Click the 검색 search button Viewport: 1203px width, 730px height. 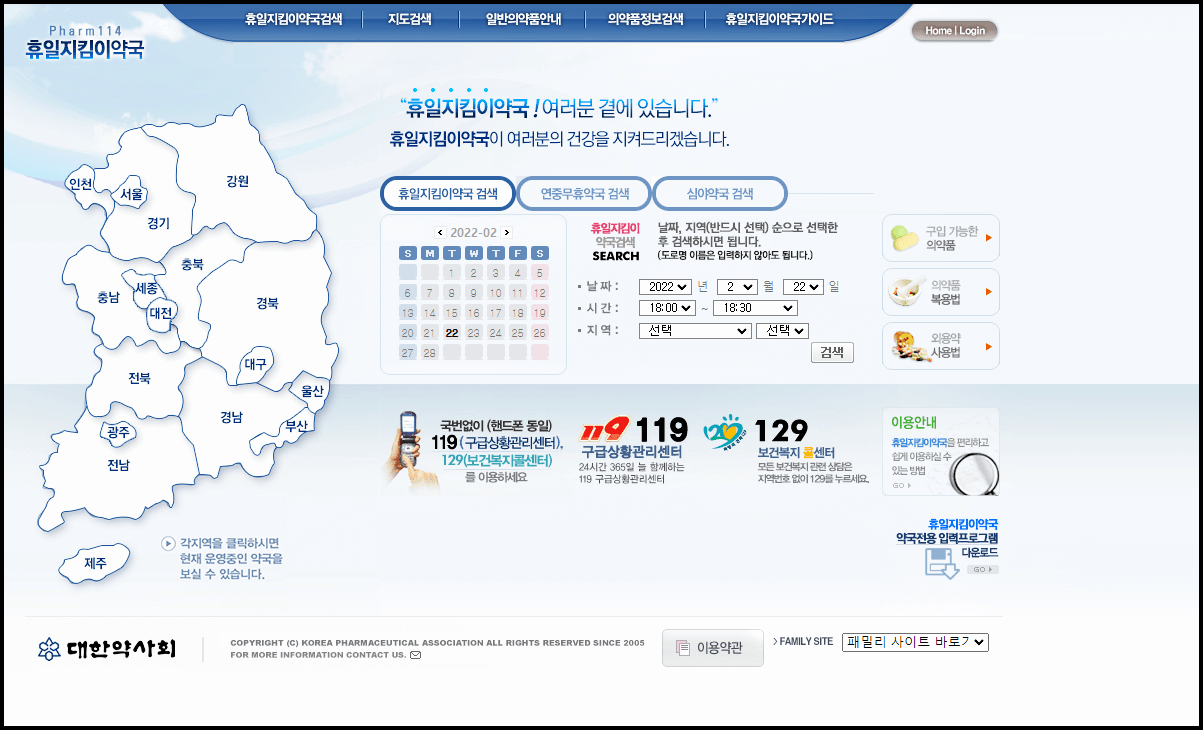point(832,353)
